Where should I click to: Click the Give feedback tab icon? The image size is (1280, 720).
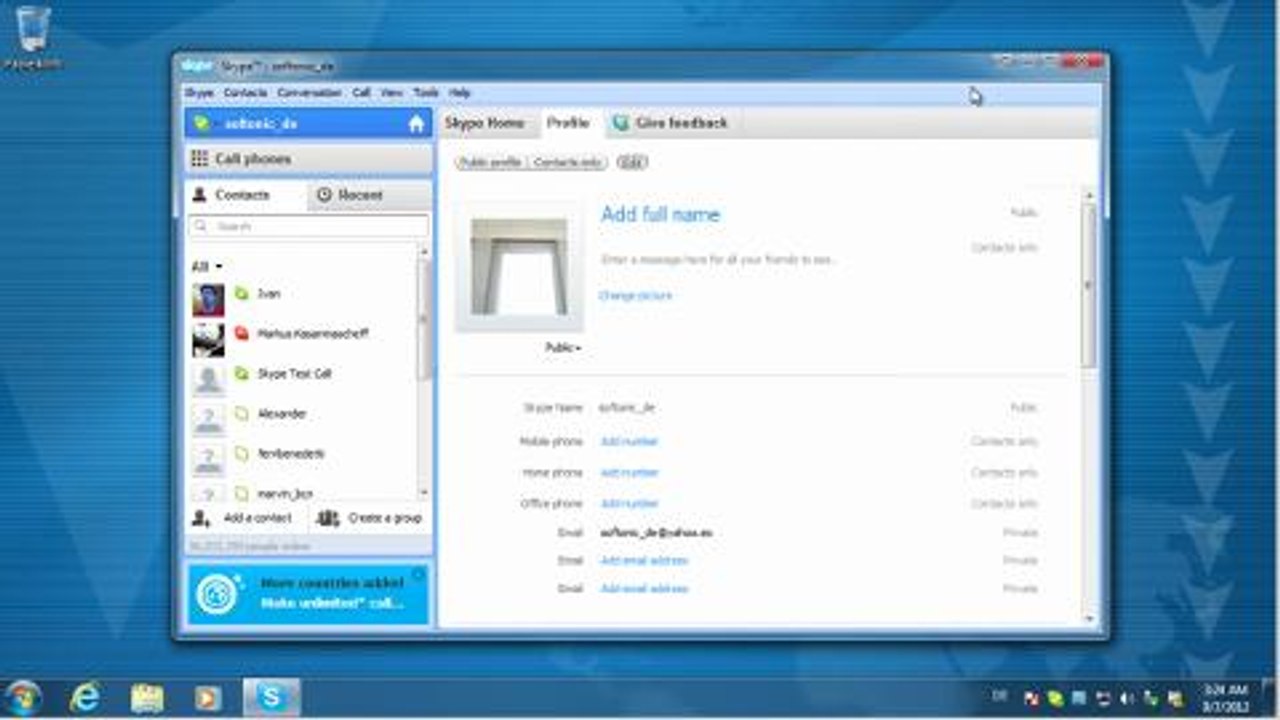(621, 123)
